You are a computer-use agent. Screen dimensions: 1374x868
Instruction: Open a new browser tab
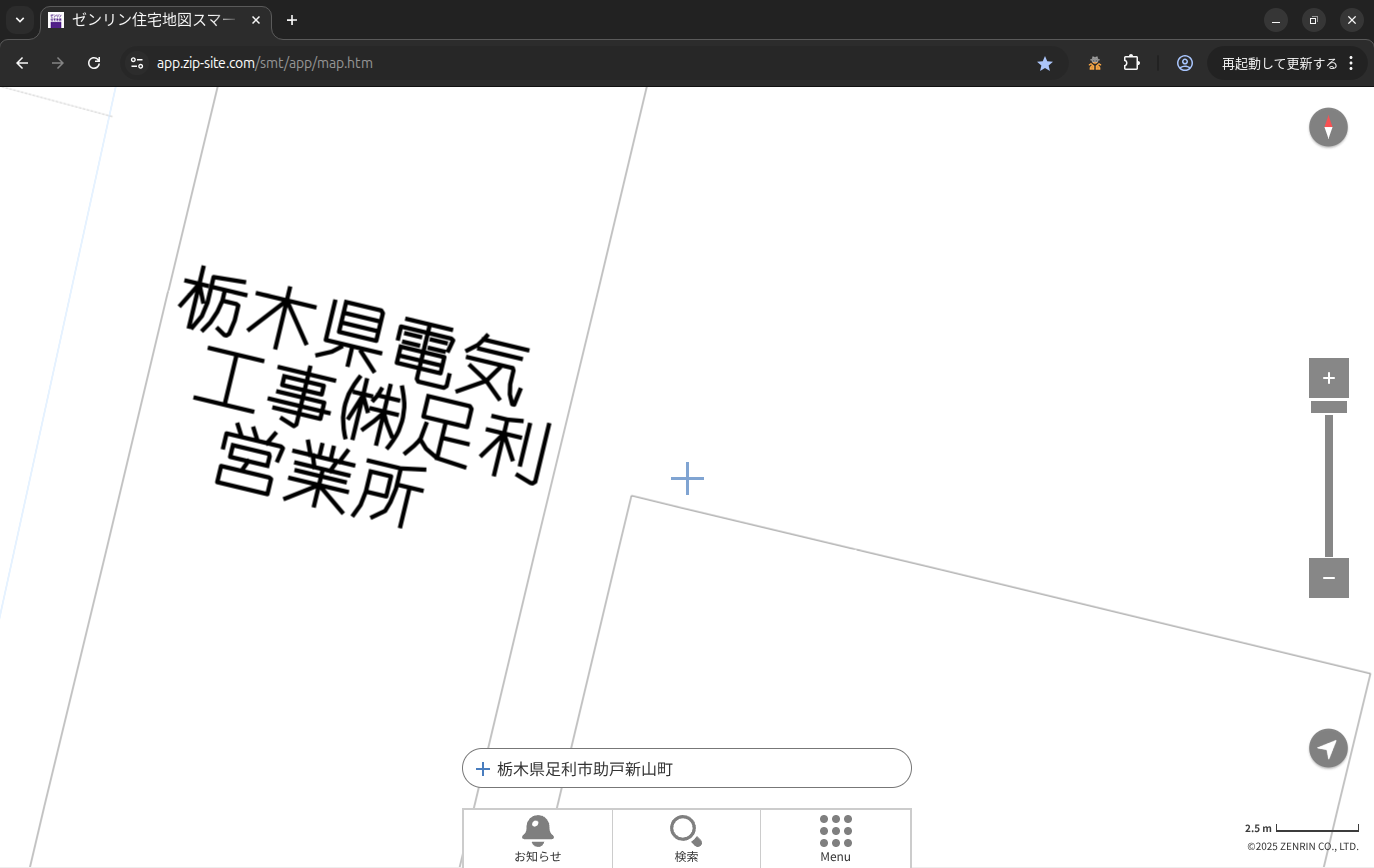pos(292,20)
